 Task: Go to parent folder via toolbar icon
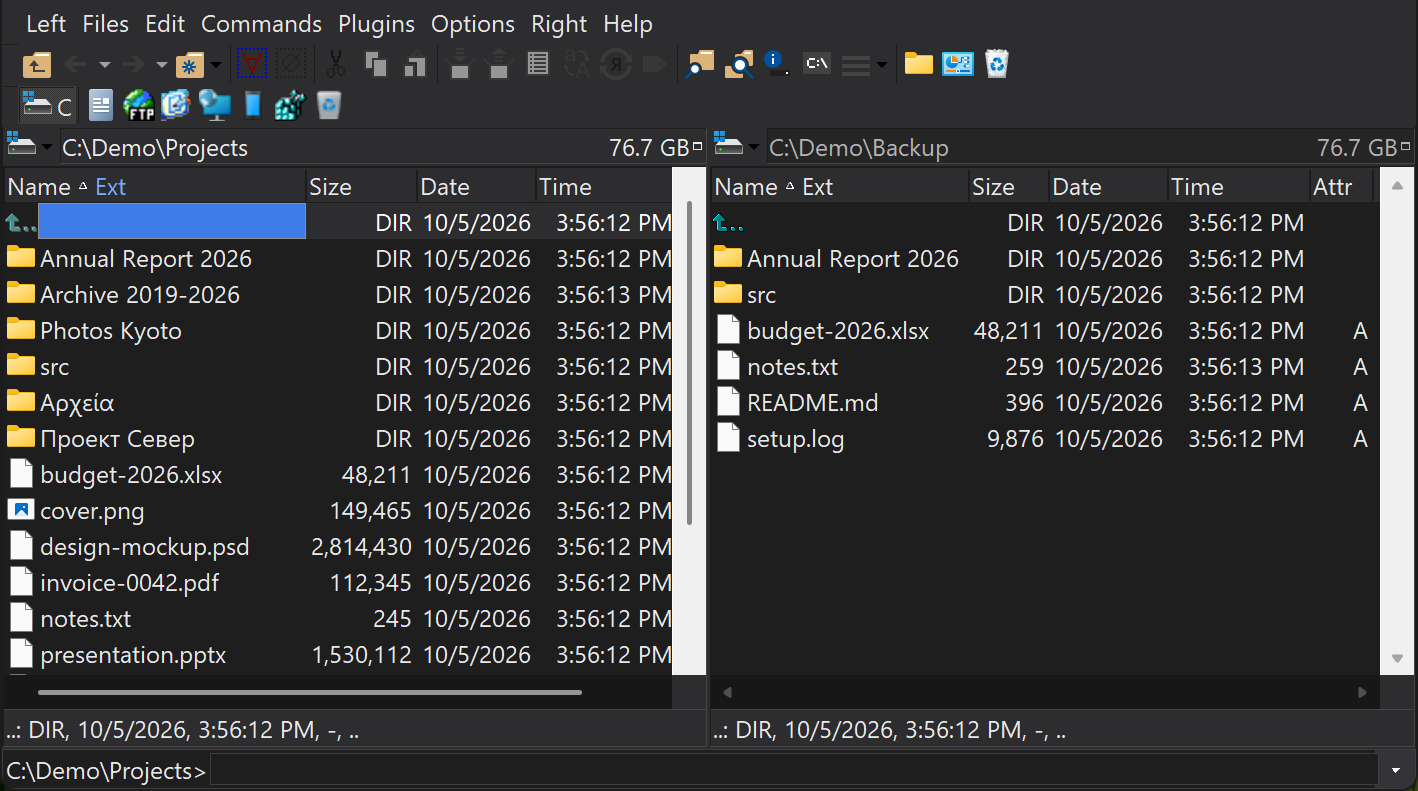tap(36, 65)
